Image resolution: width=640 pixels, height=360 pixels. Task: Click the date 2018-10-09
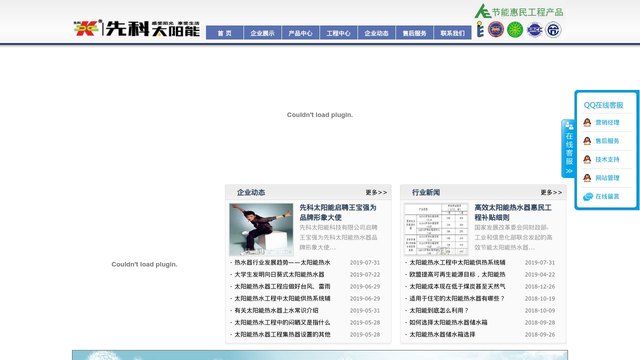tap(540, 310)
